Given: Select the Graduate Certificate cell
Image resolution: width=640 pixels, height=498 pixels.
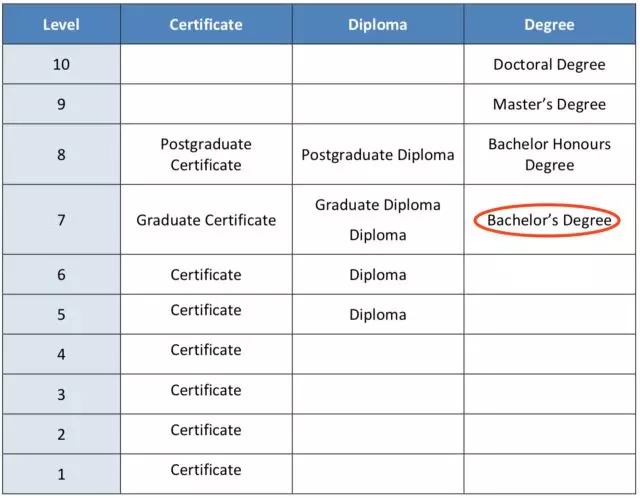Looking at the screenshot, I should 206,220.
